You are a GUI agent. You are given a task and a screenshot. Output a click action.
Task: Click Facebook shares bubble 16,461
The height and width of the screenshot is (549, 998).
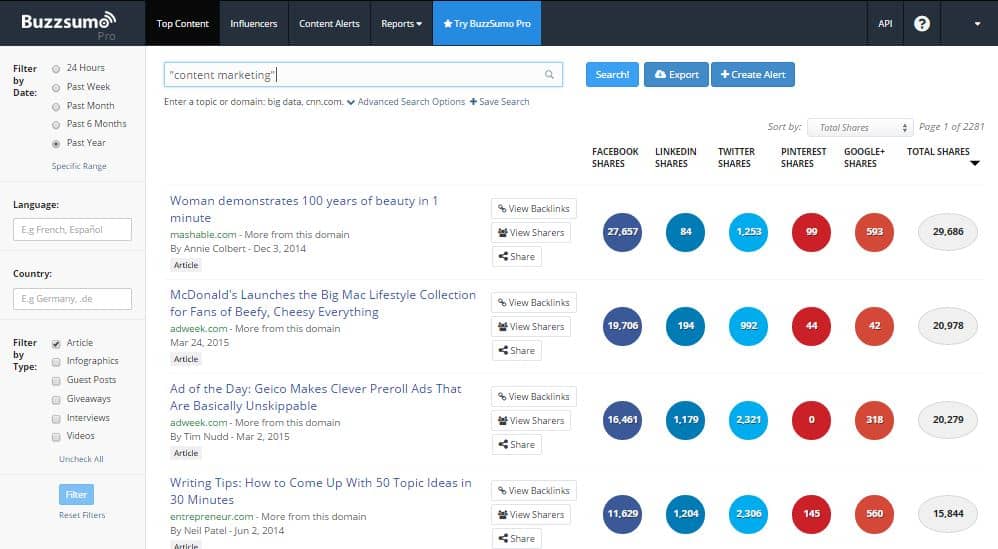(622, 420)
